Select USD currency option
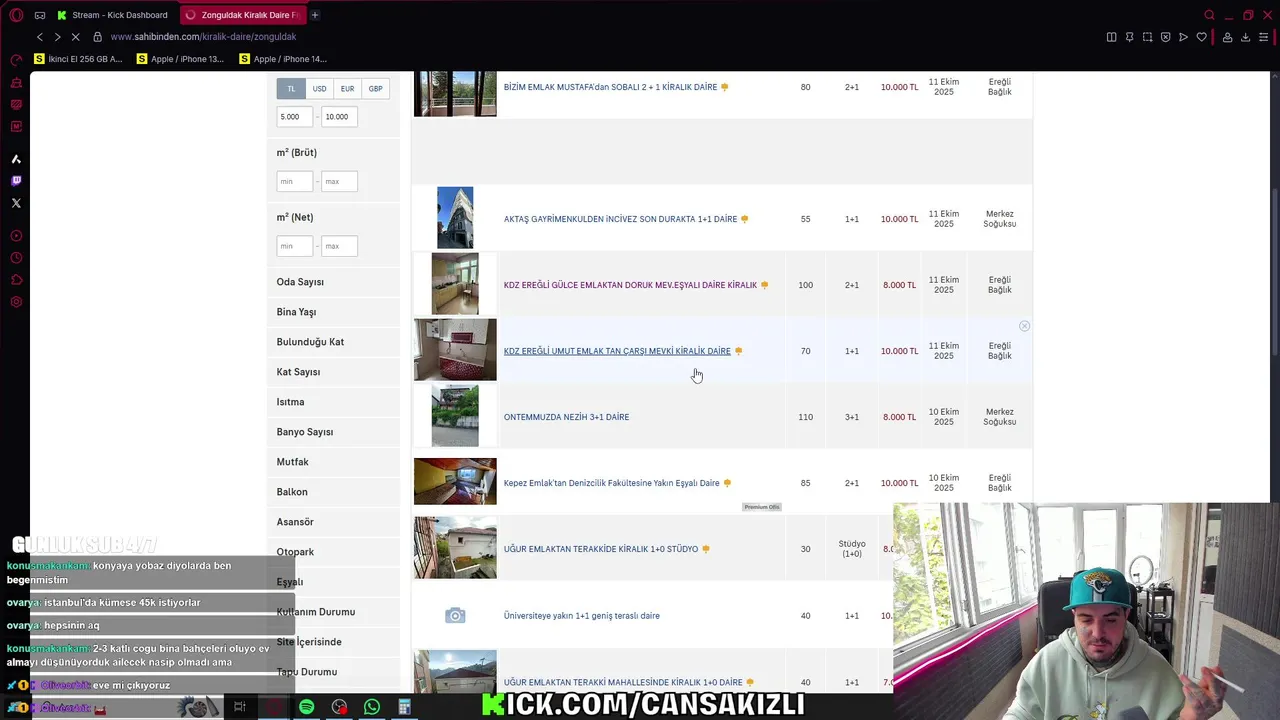The width and height of the screenshot is (1280, 720). click(x=319, y=89)
